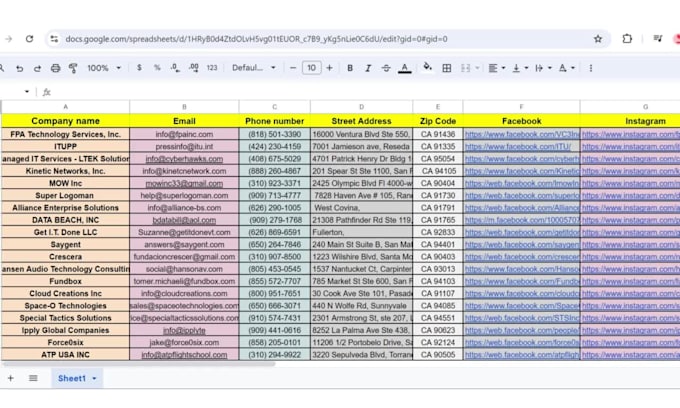This screenshot has height=408, width=680.
Task: Select the Fundbox company cell
Action: pos(65,281)
